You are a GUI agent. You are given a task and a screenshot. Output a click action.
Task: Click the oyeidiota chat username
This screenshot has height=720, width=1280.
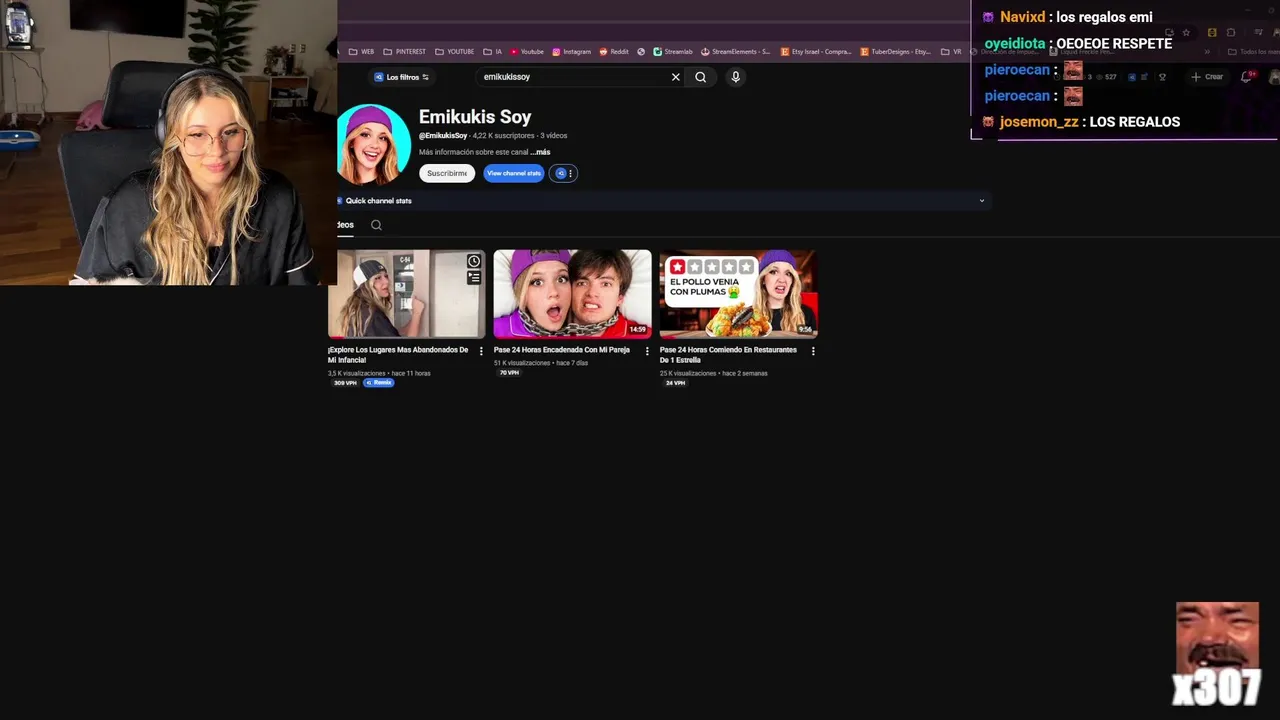pos(1015,44)
